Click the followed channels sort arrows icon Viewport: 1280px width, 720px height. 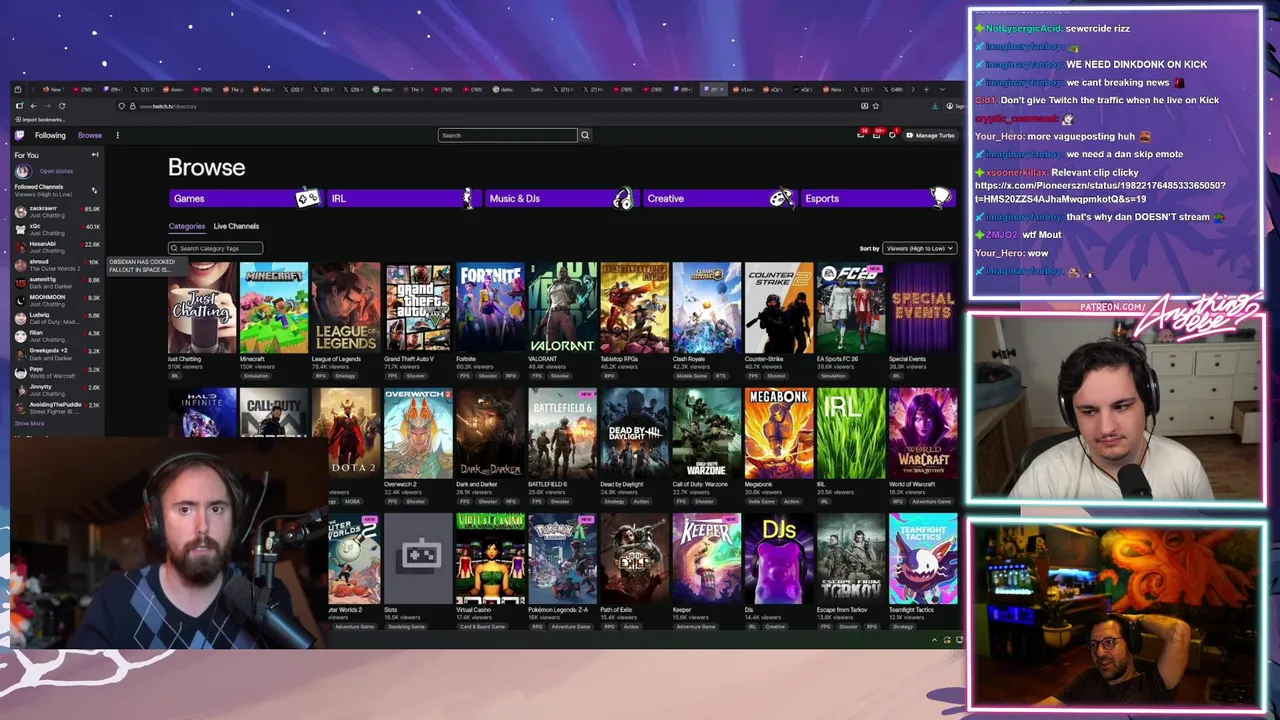coord(94,190)
